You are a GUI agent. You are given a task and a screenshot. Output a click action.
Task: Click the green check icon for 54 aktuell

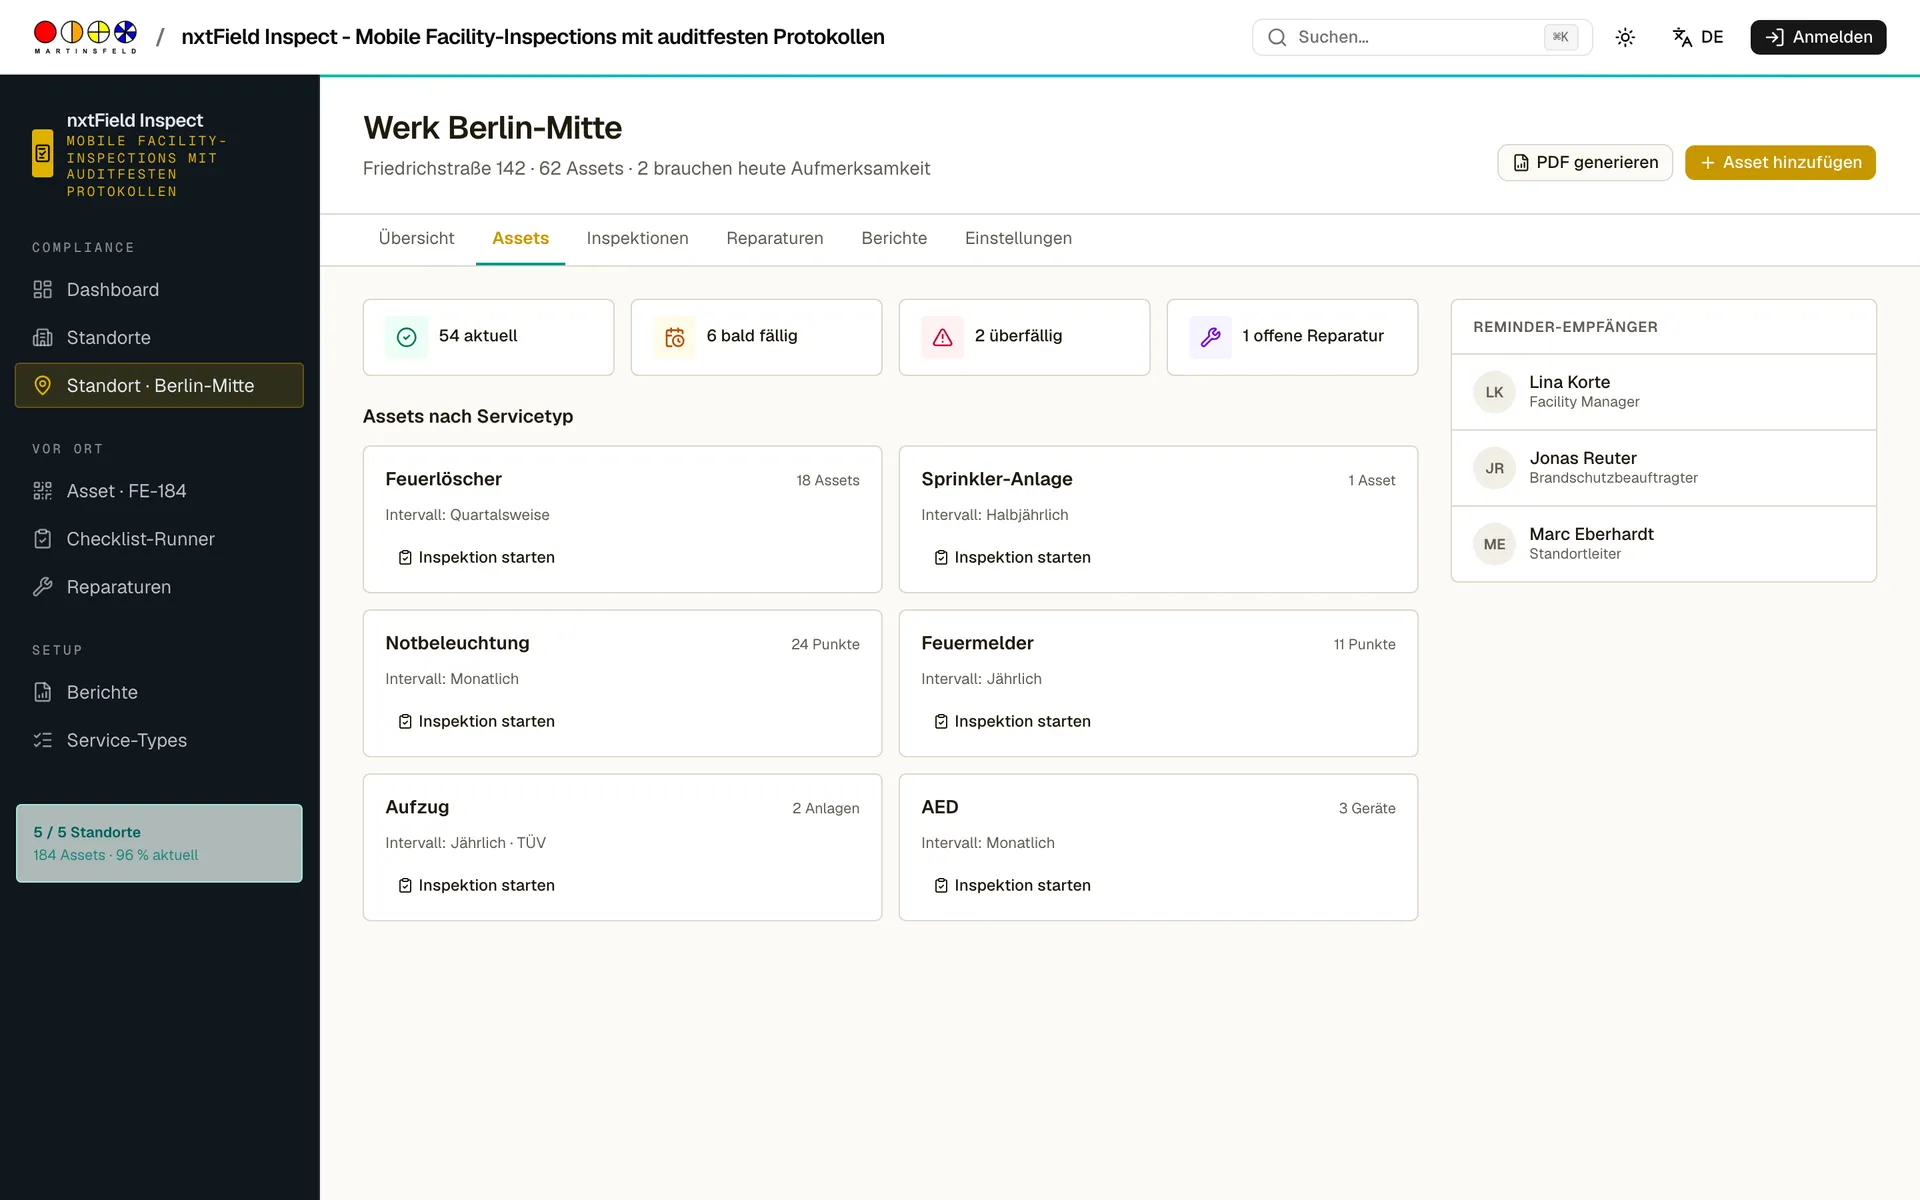[406, 337]
